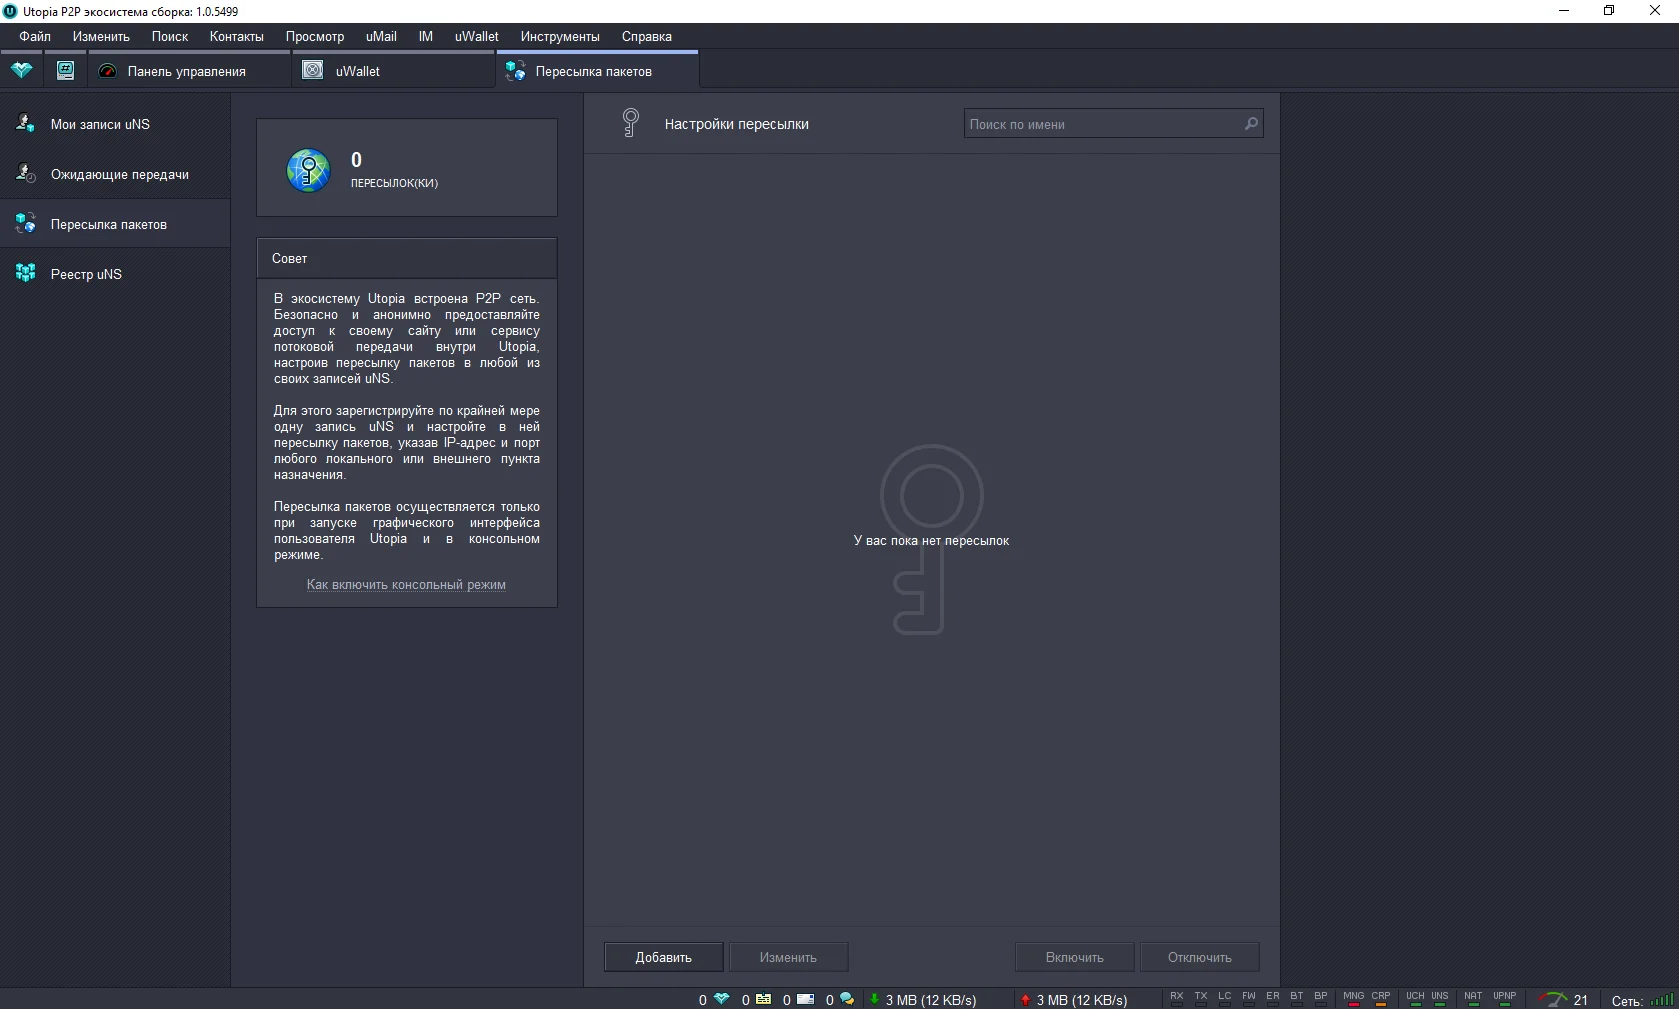Focus the Поиск по имени search field
The width and height of the screenshot is (1679, 1009).
[x=1100, y=124]
